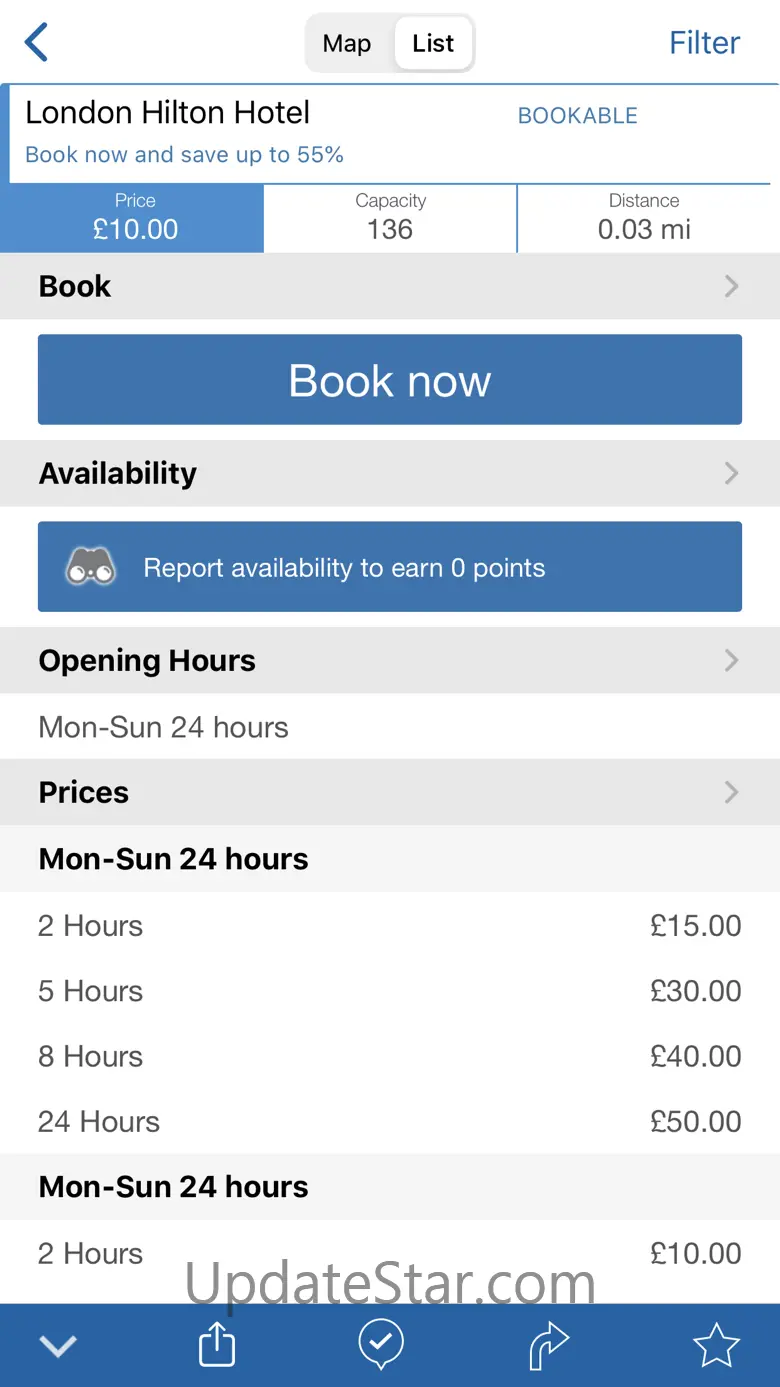Tap the share icon in bottom bar
This screenshot has height=1387, width=780.
217,1346
